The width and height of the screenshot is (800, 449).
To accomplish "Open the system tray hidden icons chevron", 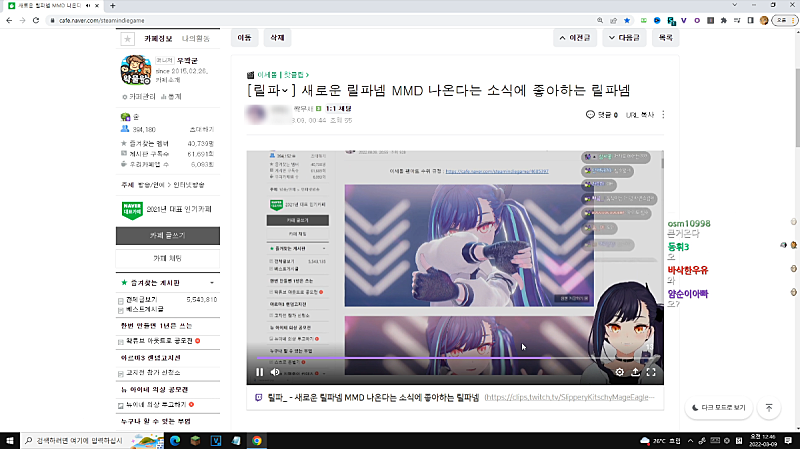I will point(690,440).
